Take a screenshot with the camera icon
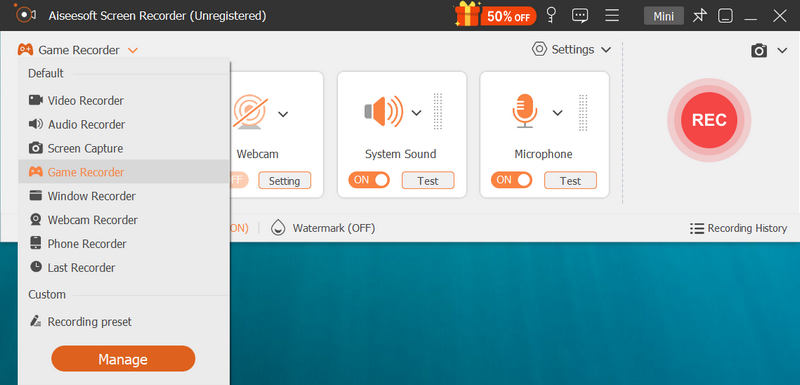This screenshot has width=800, height=385. point(759,50)
